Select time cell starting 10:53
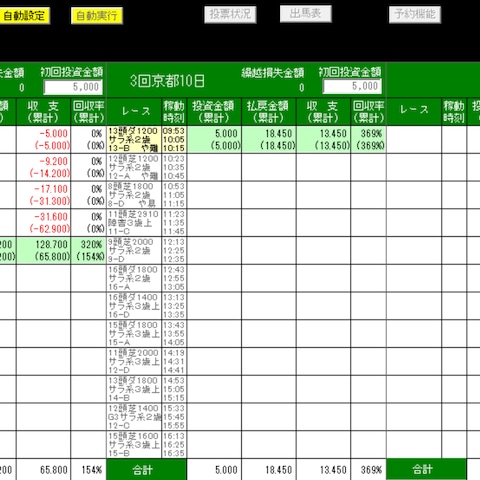Screen dimensions: 480x480 [x=174, y=195]
